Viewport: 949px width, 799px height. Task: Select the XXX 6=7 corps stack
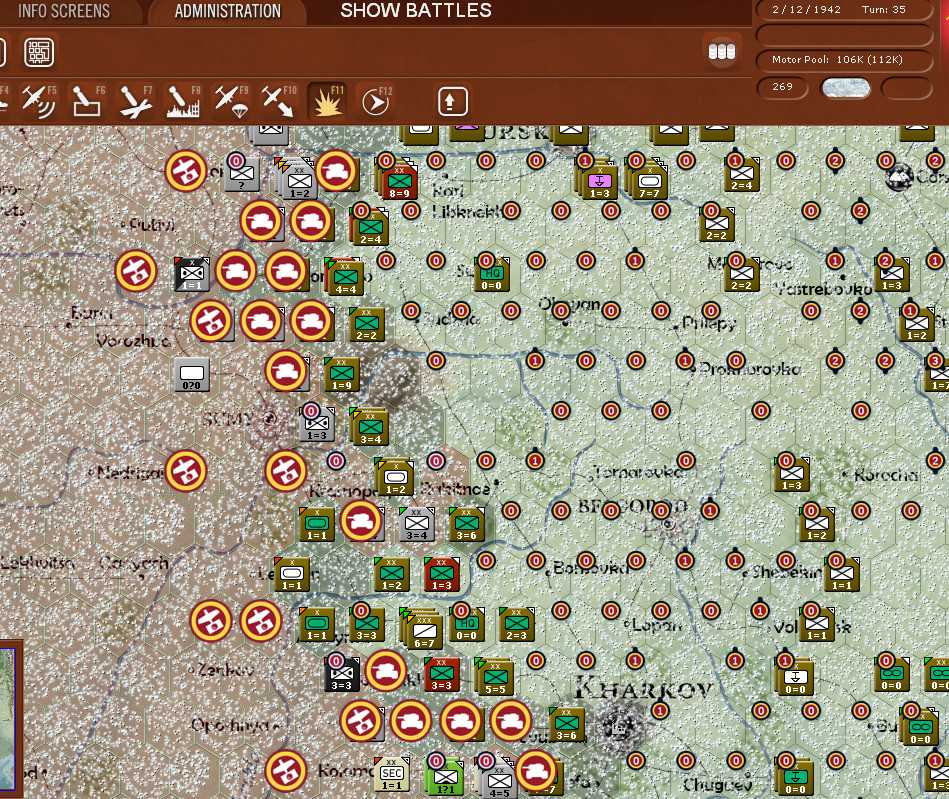pyautogui.click(x=424, y=633)
